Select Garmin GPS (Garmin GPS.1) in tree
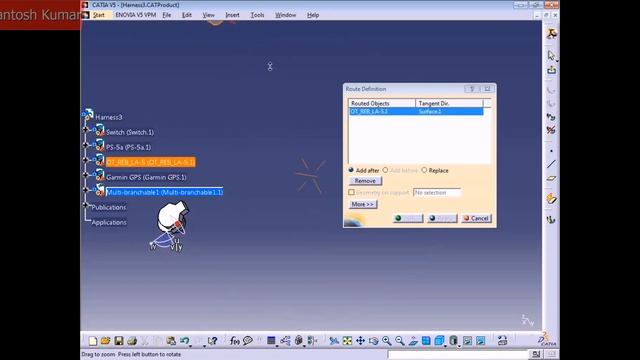Viewport: 640px width, 360px height. click(x=146, y=177)
